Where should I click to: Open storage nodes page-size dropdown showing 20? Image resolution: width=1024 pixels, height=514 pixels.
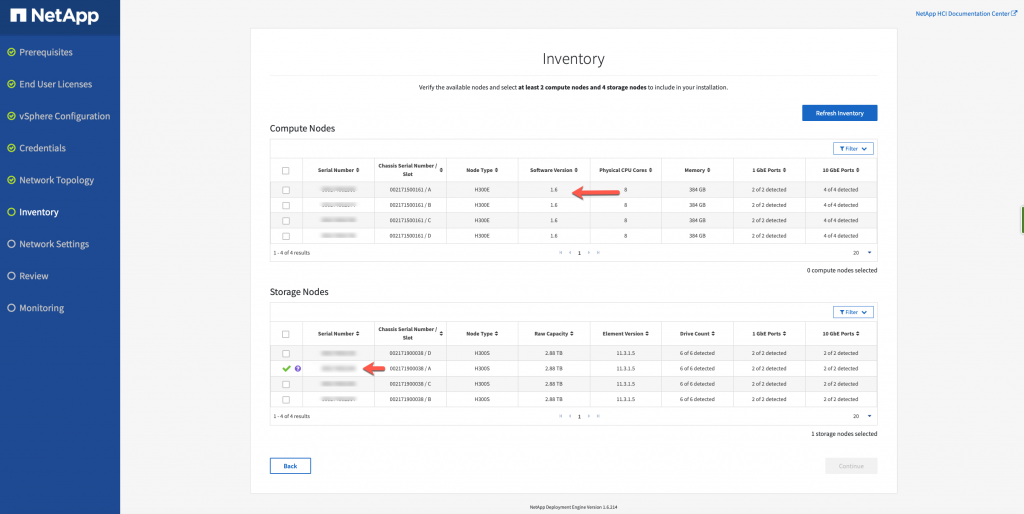(x=862, y=416)
